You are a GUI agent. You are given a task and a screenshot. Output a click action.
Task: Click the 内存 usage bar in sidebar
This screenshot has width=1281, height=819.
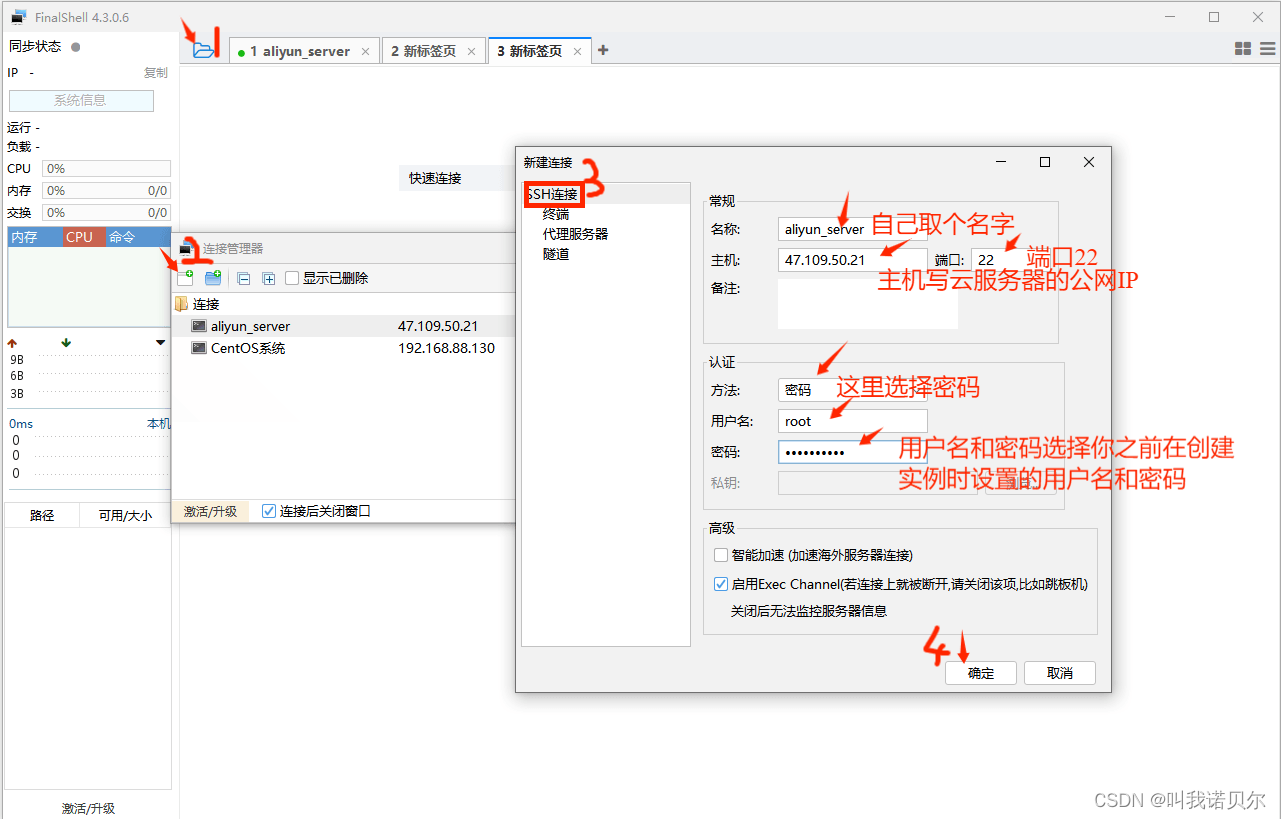point(106,190)
